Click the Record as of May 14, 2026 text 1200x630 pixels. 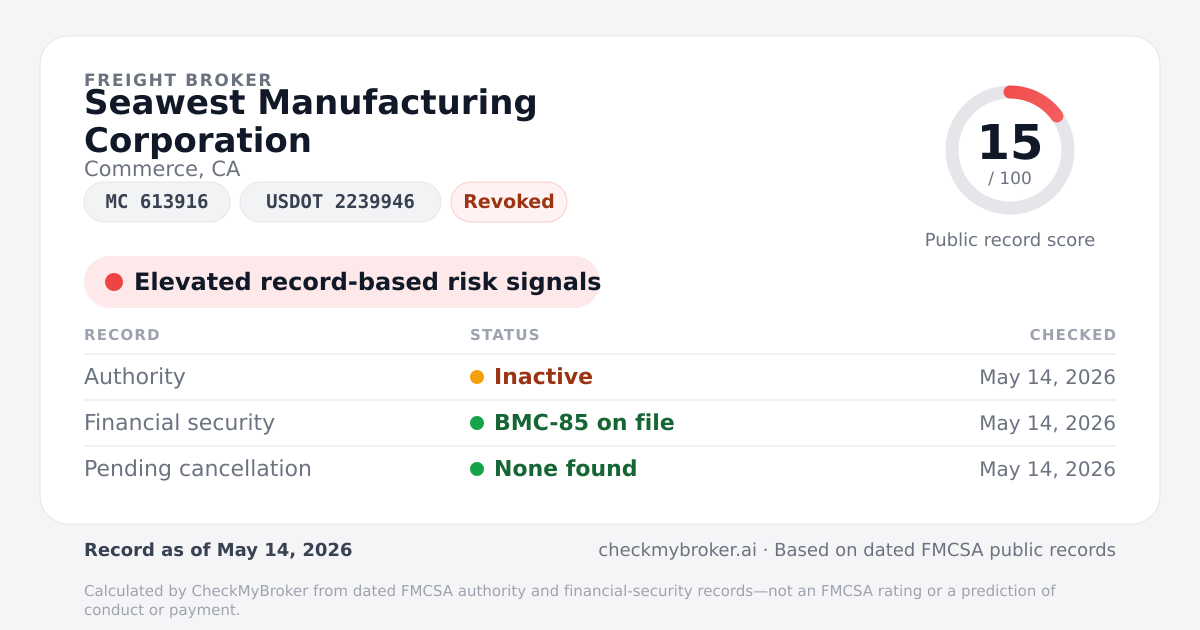point(218,550)
